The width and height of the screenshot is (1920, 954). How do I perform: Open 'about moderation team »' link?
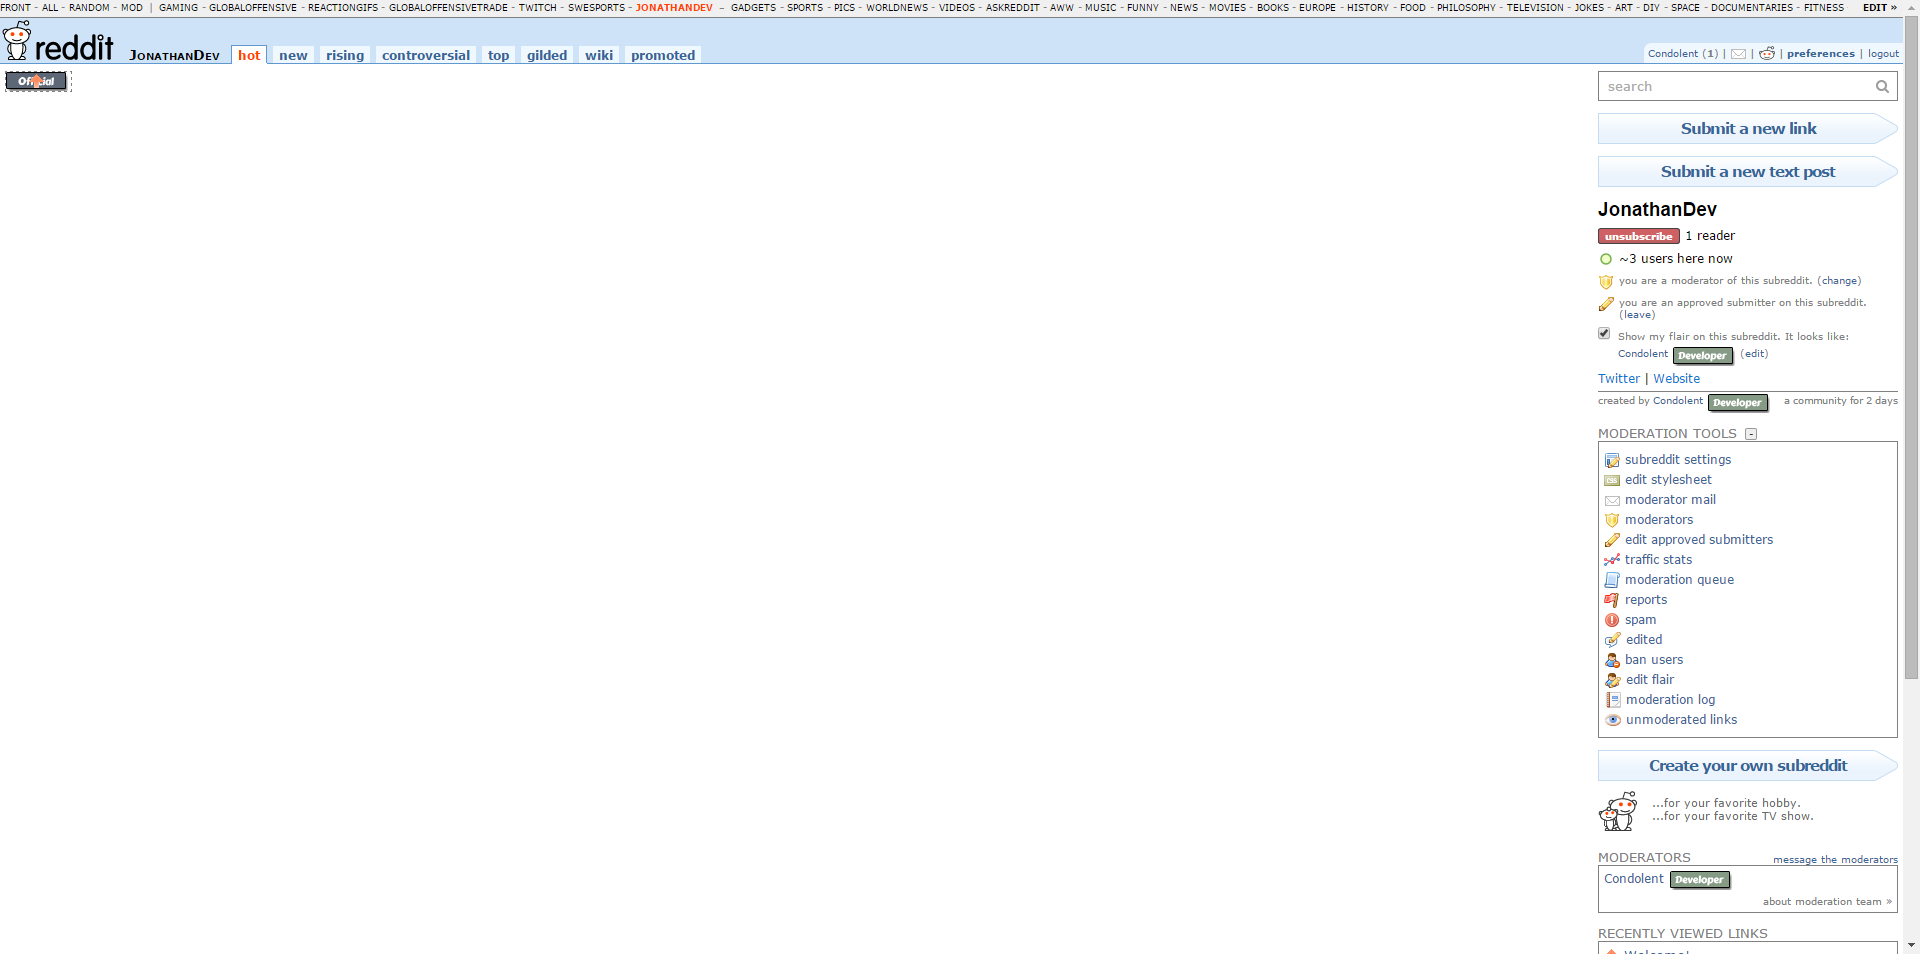tap(1827, 902)
